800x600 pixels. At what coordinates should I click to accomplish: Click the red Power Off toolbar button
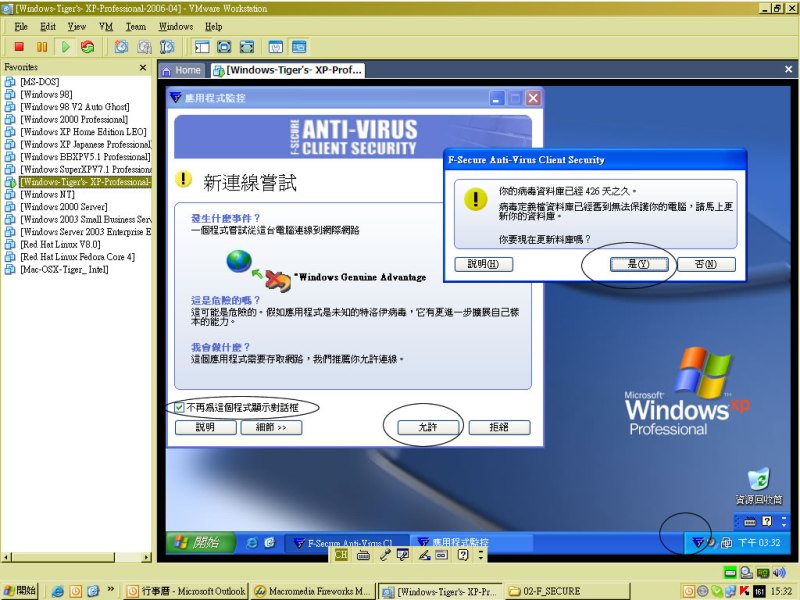pyautogui.click(x=19, y=47)
